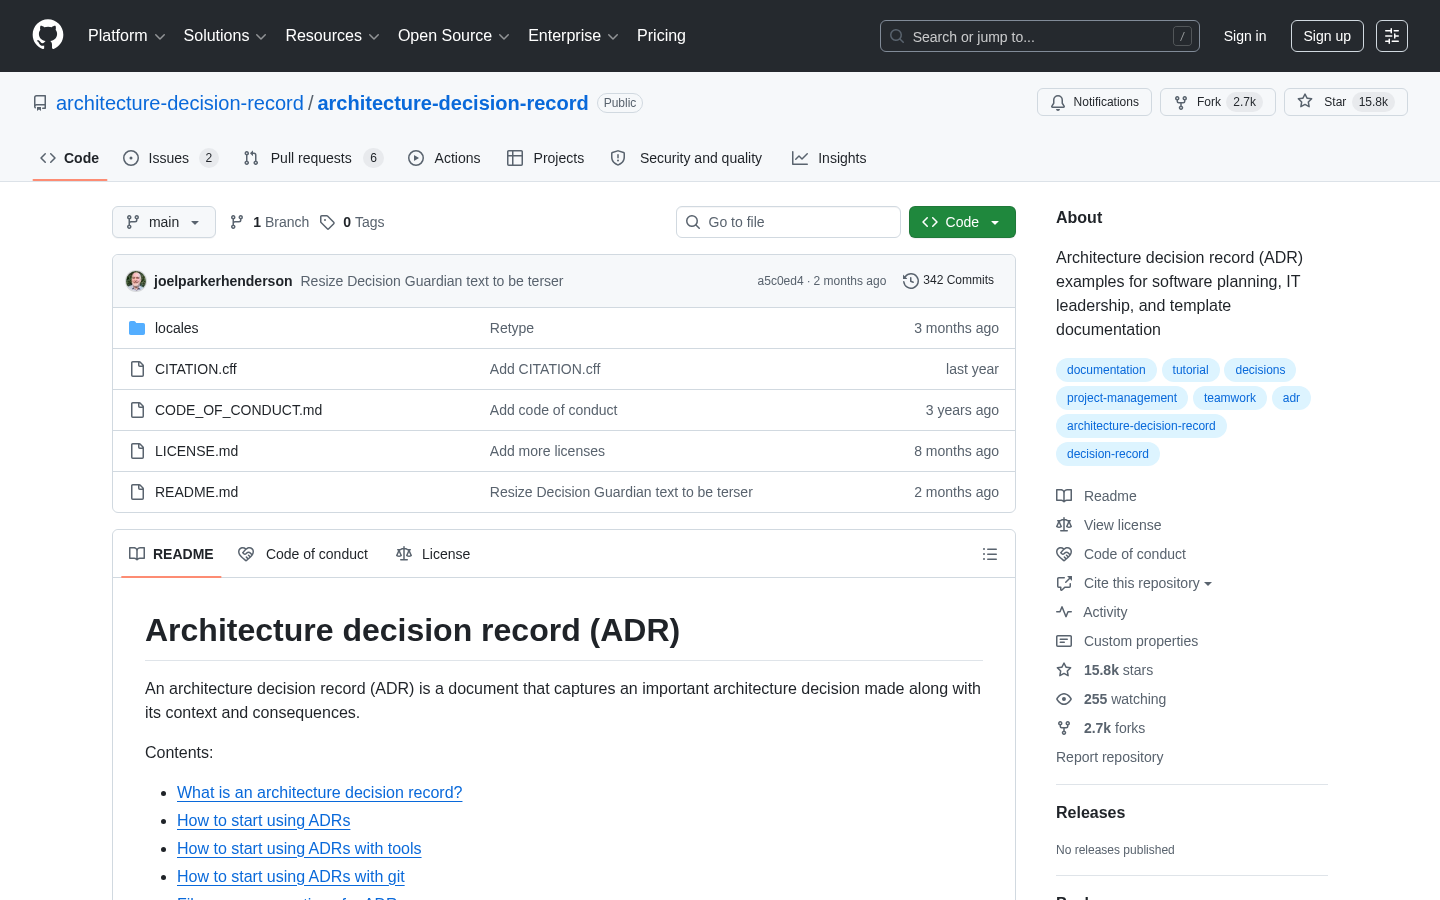
Task: Open the architecture-decision-record topic tag
Action: point(1141,426)
